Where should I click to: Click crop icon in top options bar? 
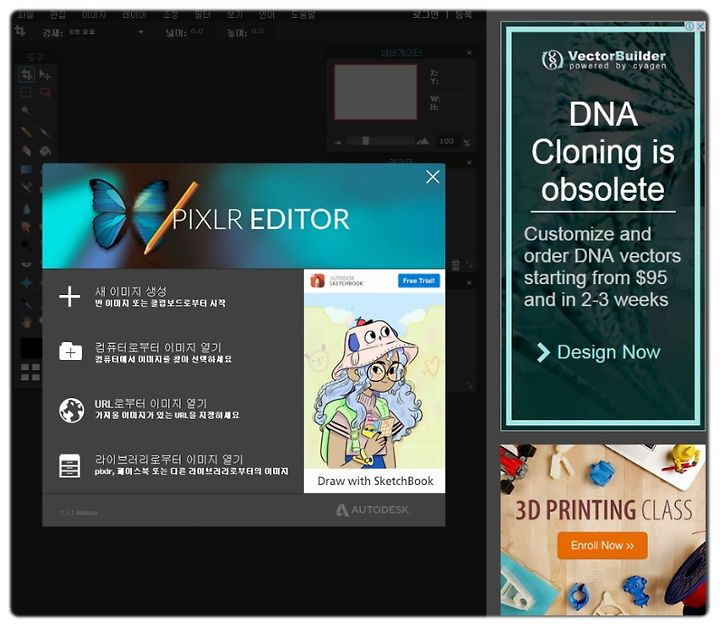coord(20,31)
